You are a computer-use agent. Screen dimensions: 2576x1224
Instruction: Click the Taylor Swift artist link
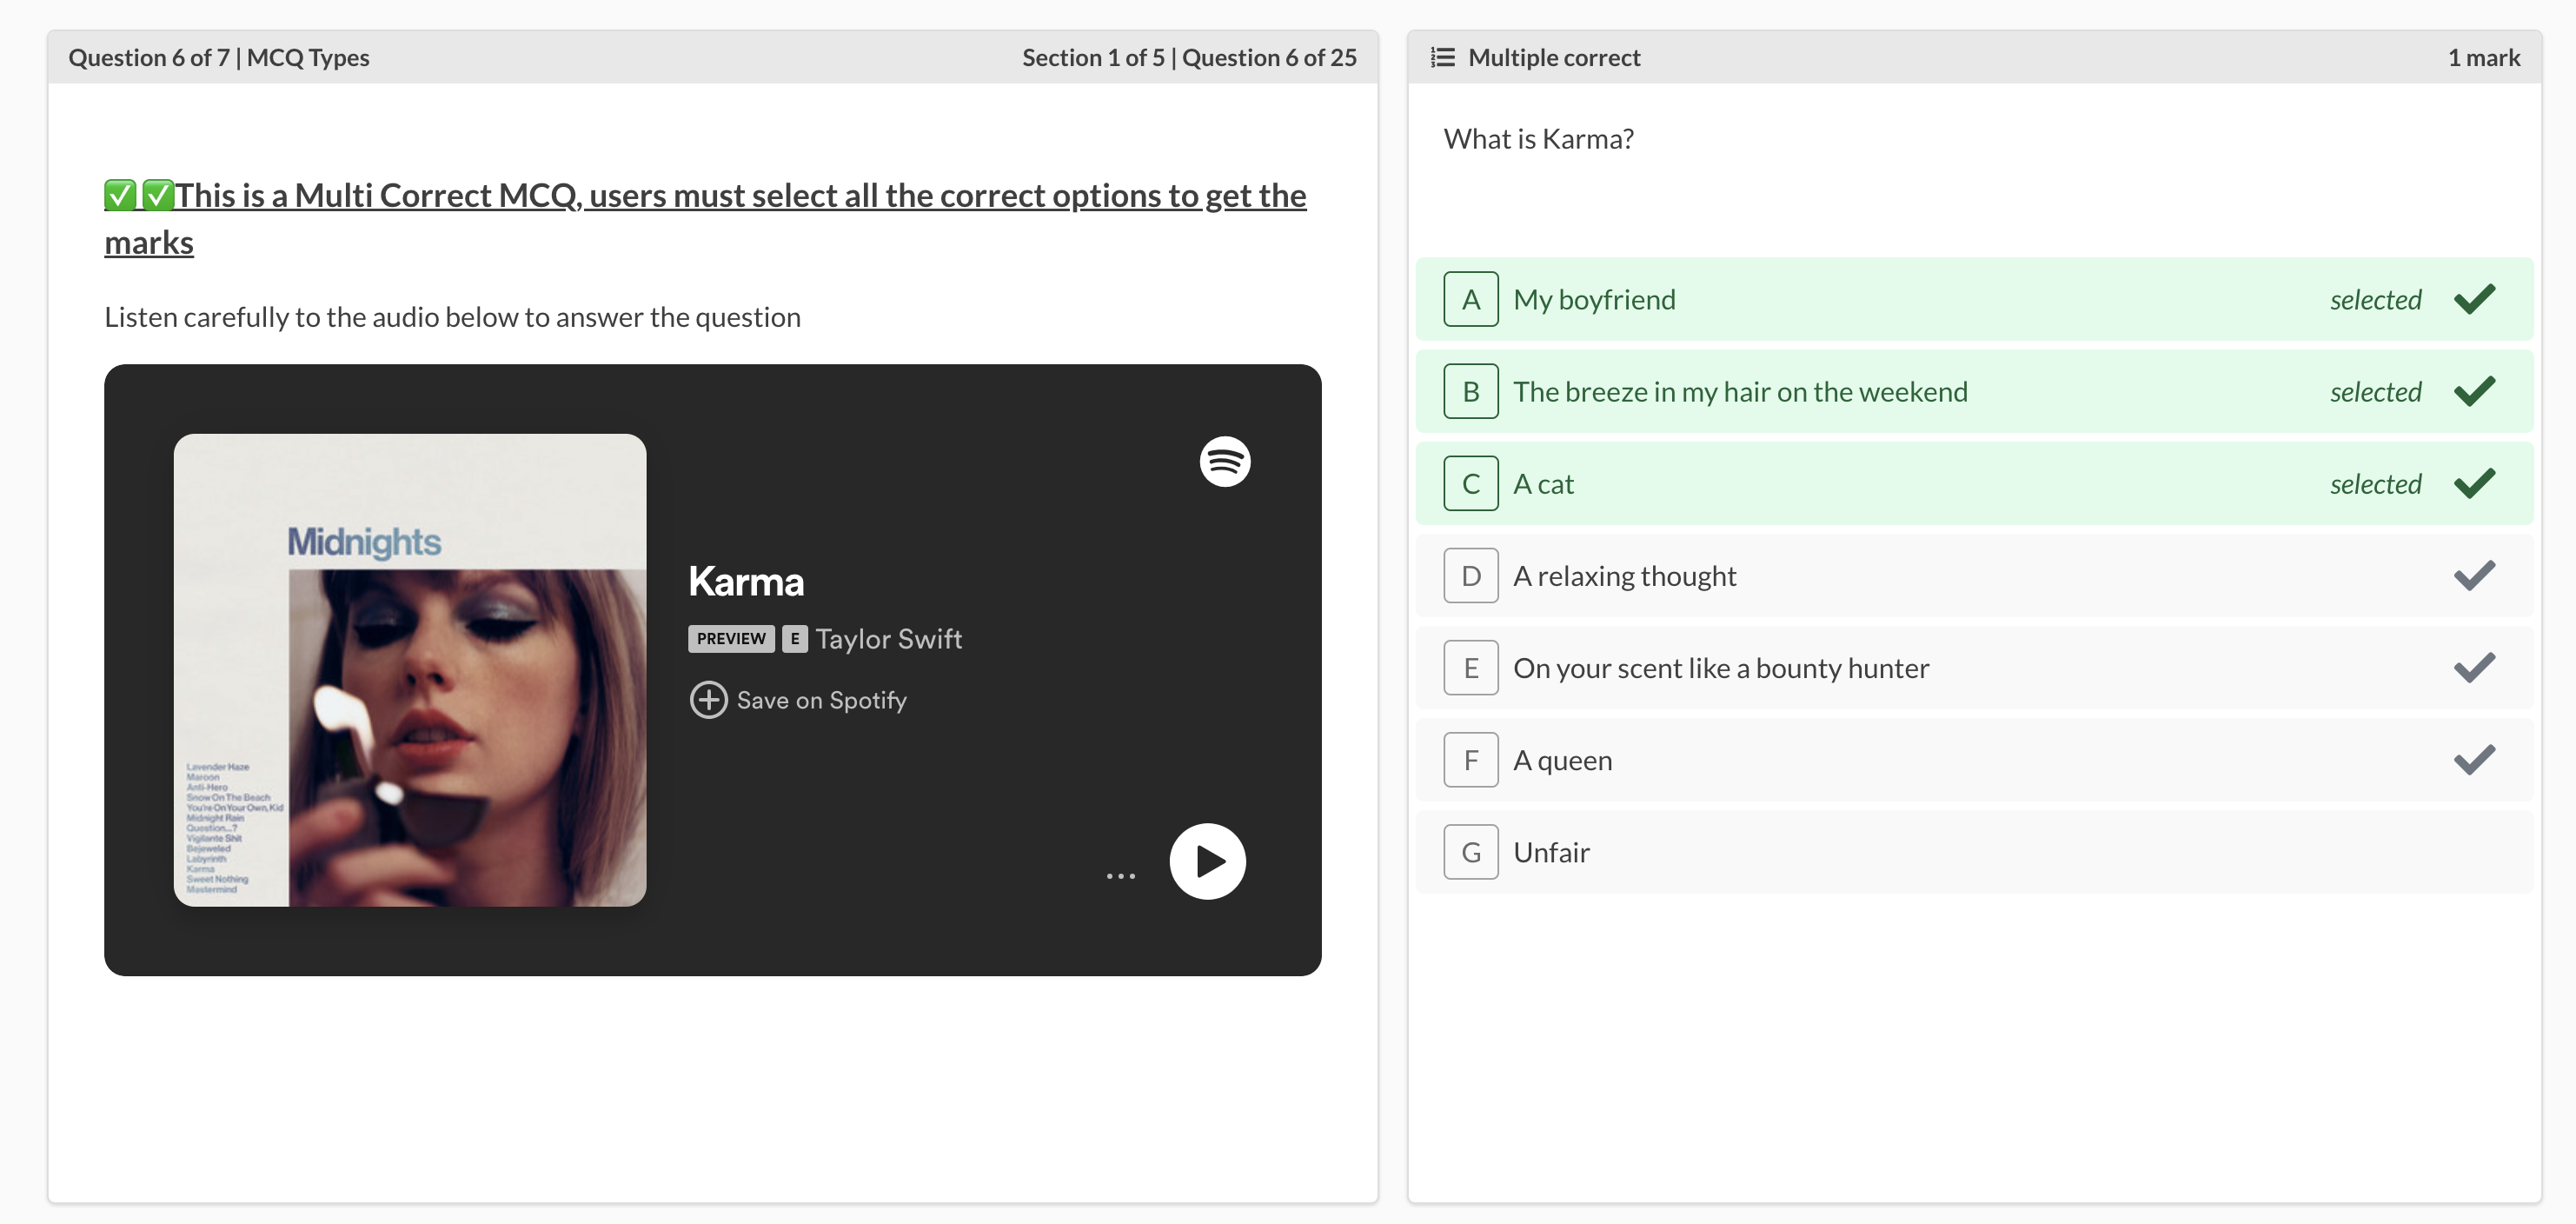888,639
